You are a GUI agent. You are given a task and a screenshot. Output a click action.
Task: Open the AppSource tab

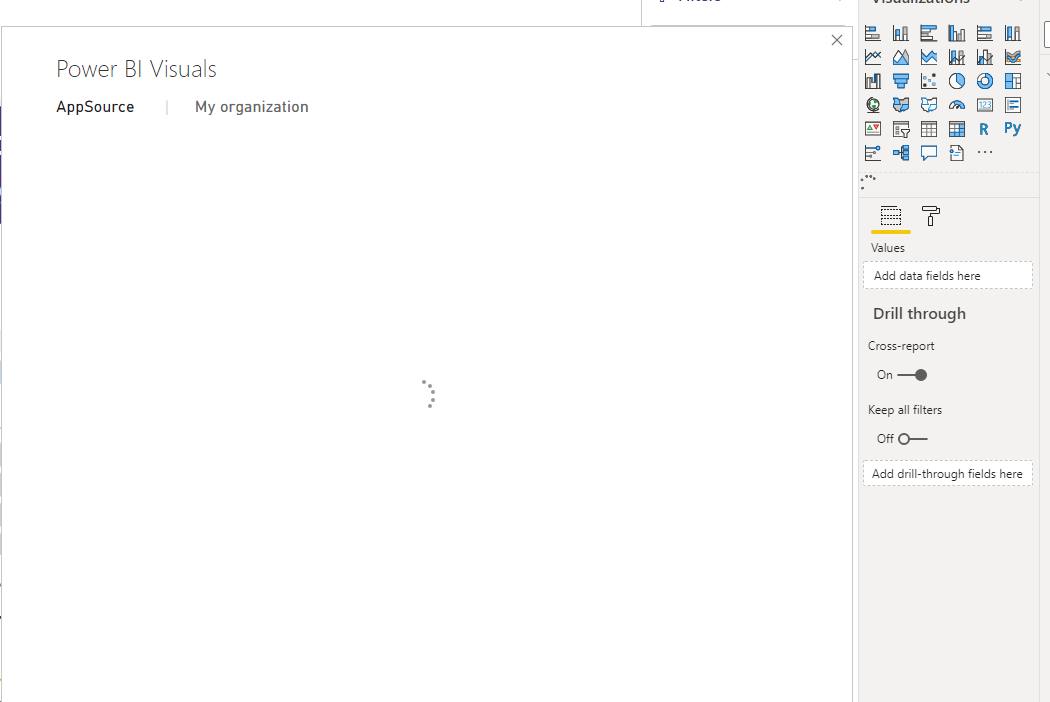pyautogui.click(x=95, y=107)
